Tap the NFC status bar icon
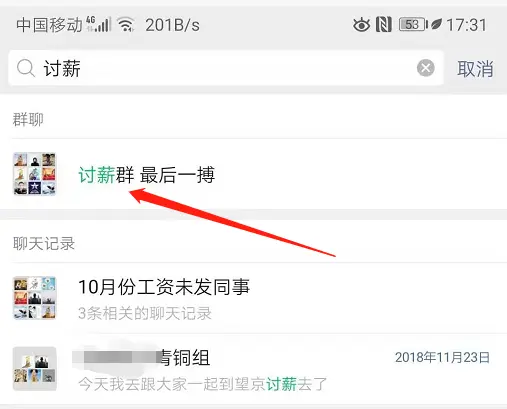Screen dimensions: 507x409 click(384, 25)
